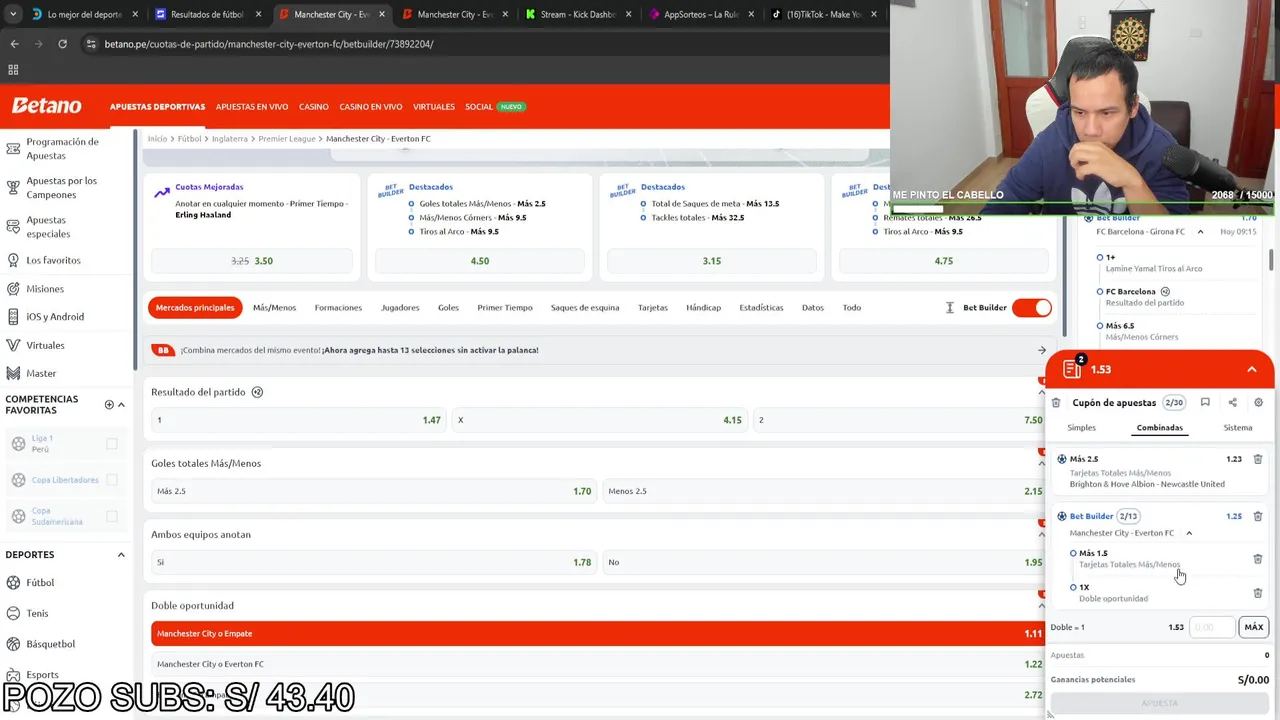
Task: Collapse the Resultado del partido market
Action: (1041, 392)
